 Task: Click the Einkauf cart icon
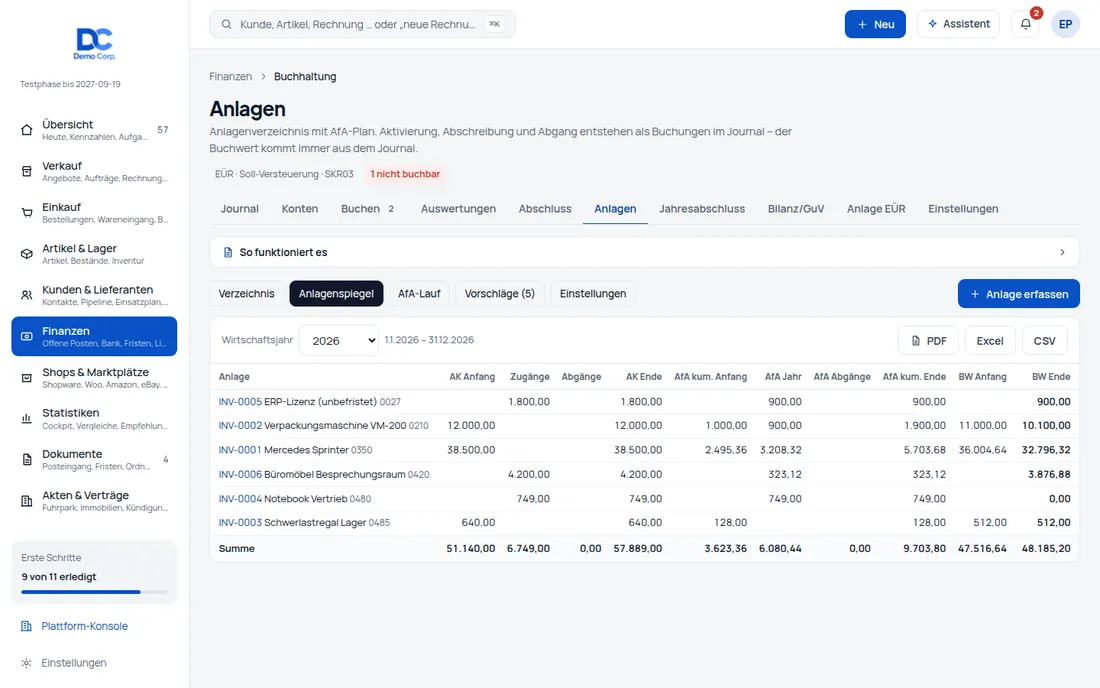[27, 213]
